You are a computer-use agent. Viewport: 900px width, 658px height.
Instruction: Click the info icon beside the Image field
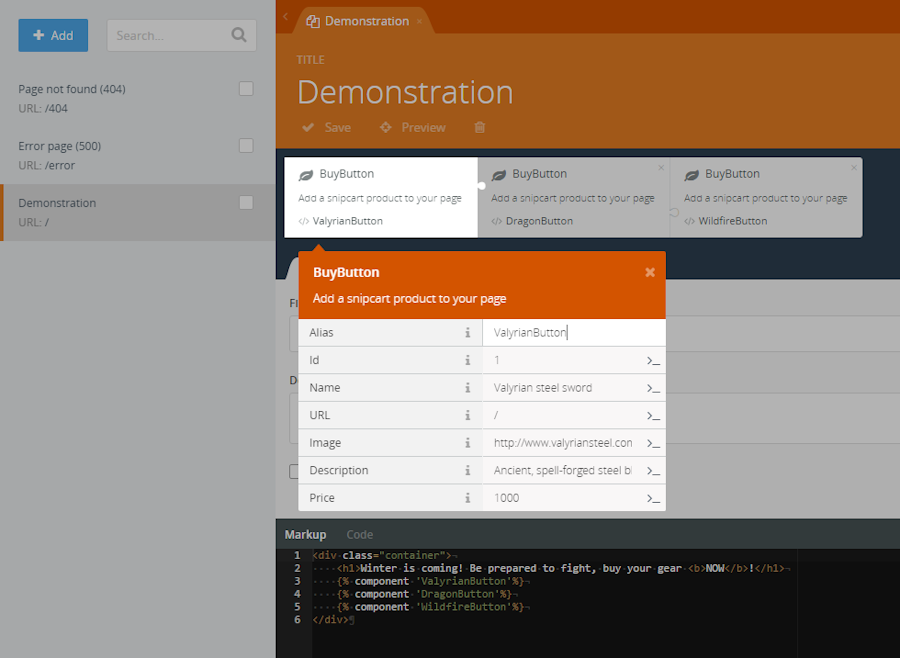click(x=469, y=442)
